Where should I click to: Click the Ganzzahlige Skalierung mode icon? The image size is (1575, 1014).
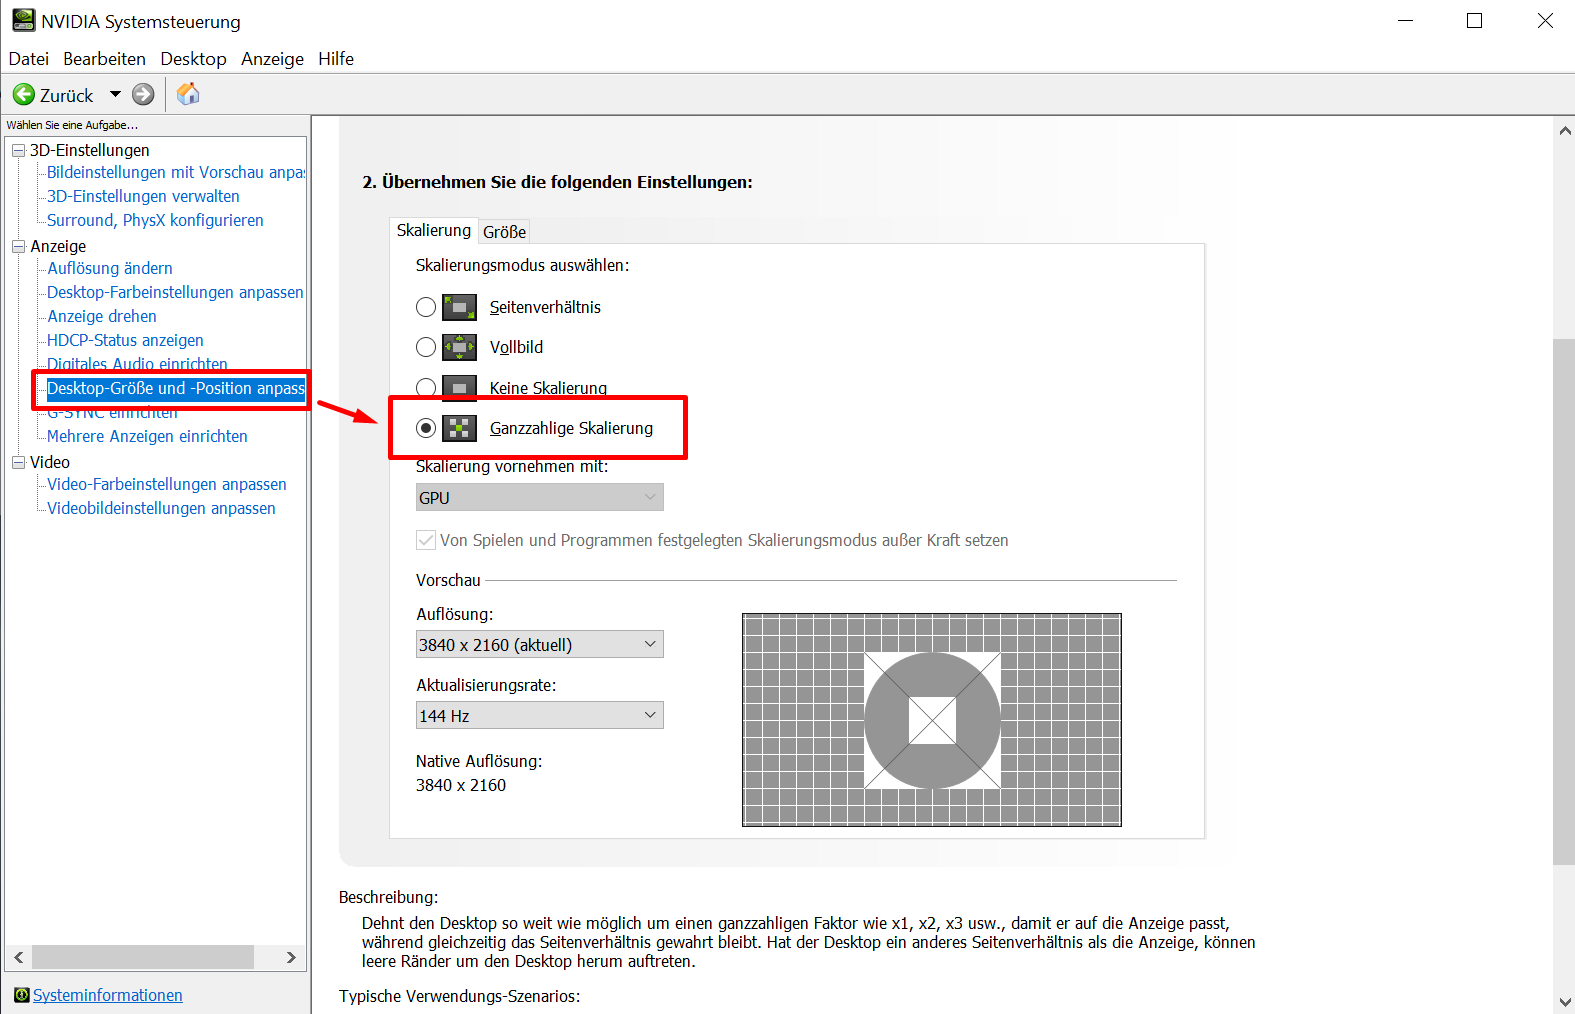(x=459, y=428)
